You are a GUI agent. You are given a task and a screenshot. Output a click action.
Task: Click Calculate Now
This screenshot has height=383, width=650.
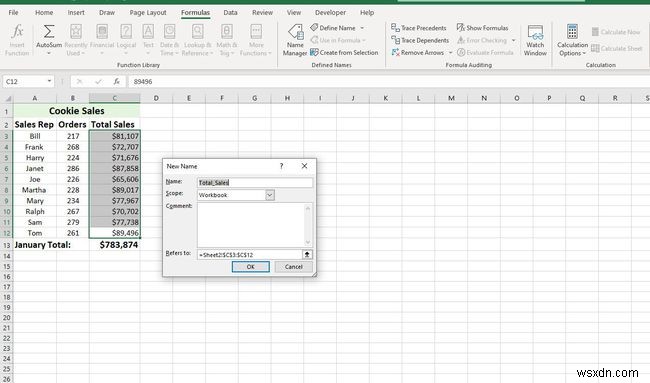[x=616, y=32]
